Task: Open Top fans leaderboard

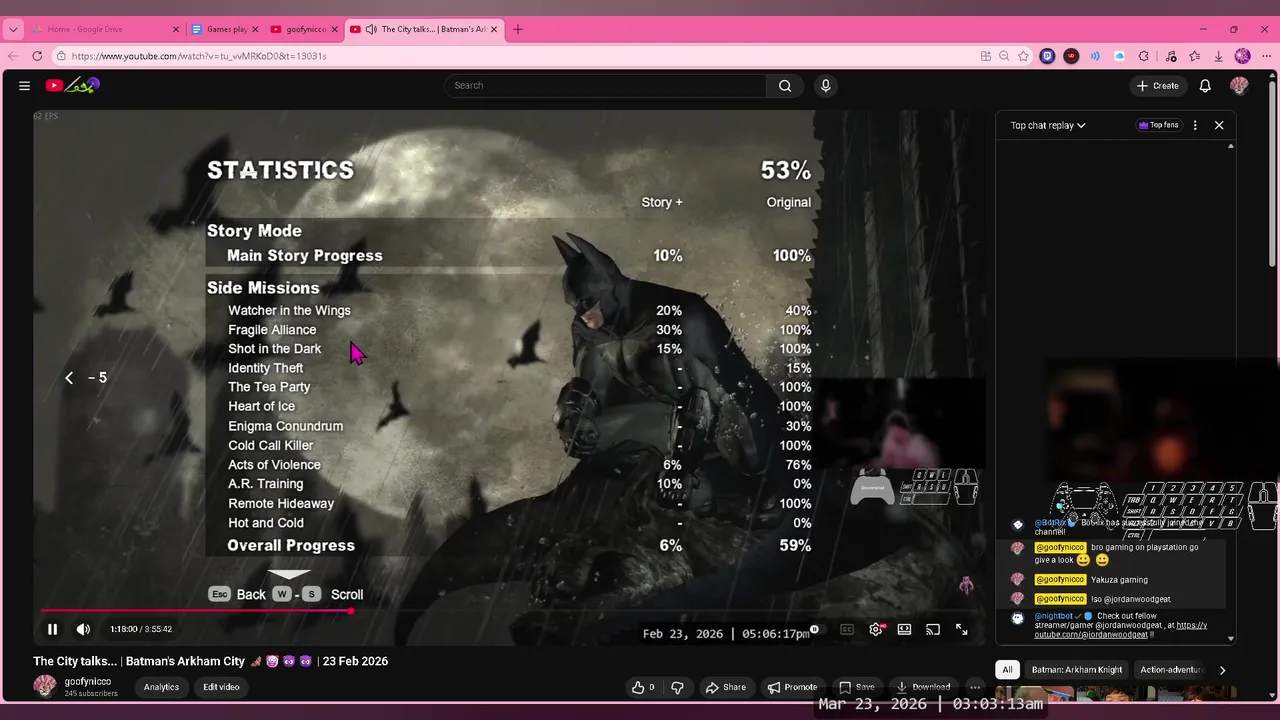Action: pos(1158,125)
